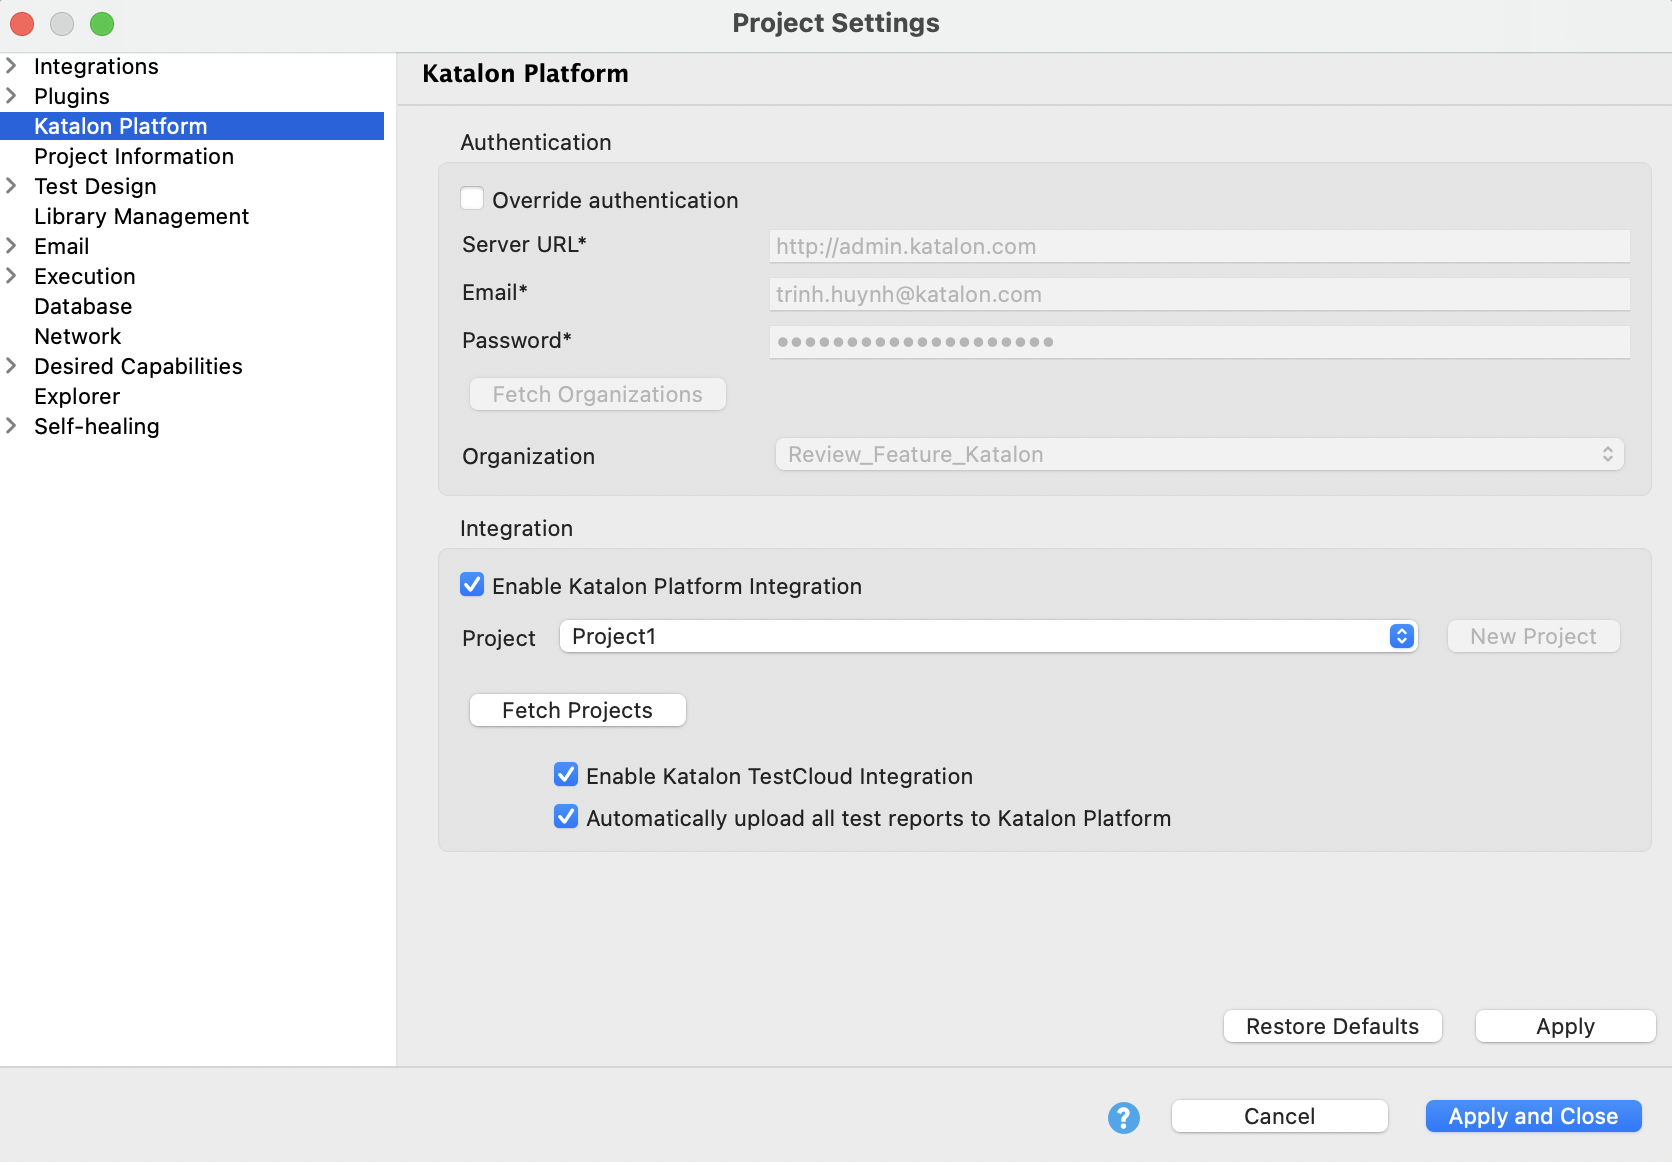Click the Restore Defaults button
Viewport: 1672px width, 1162px height.
coord(1332,1026)
